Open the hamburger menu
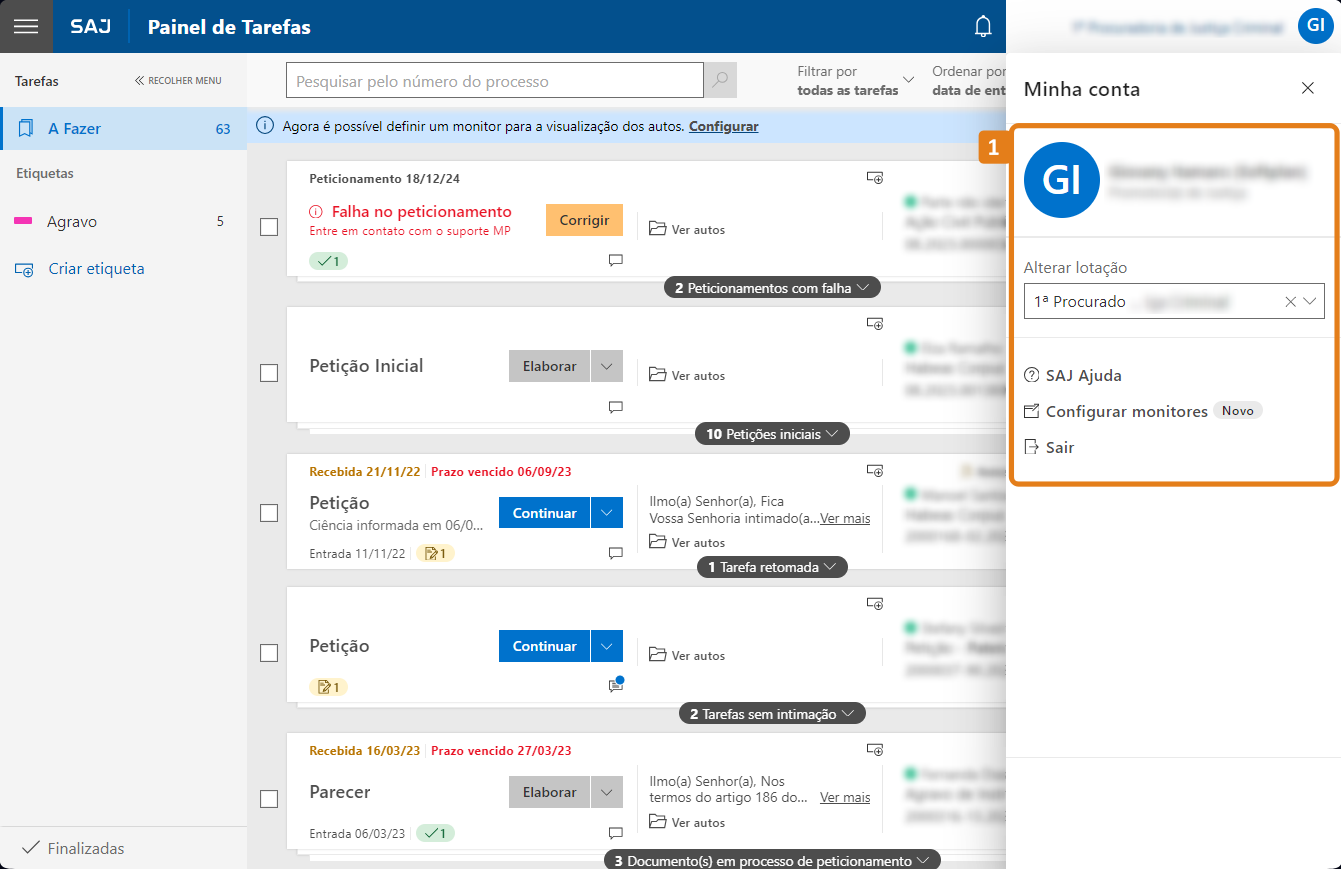Screen dimensions: 1341x869 26,26
